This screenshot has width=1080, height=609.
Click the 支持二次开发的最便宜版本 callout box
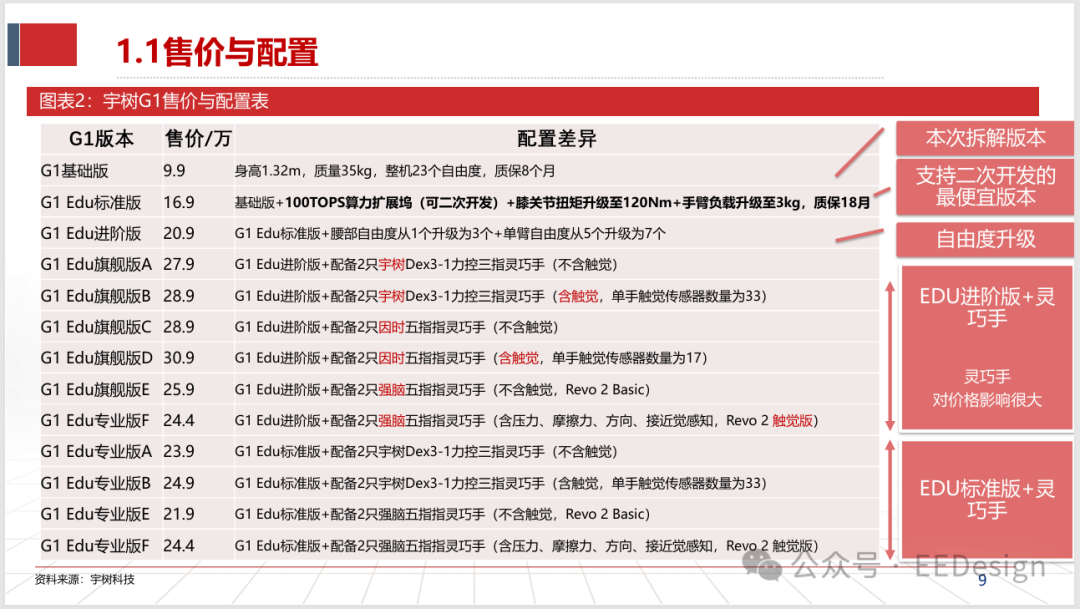pos(985,187)
